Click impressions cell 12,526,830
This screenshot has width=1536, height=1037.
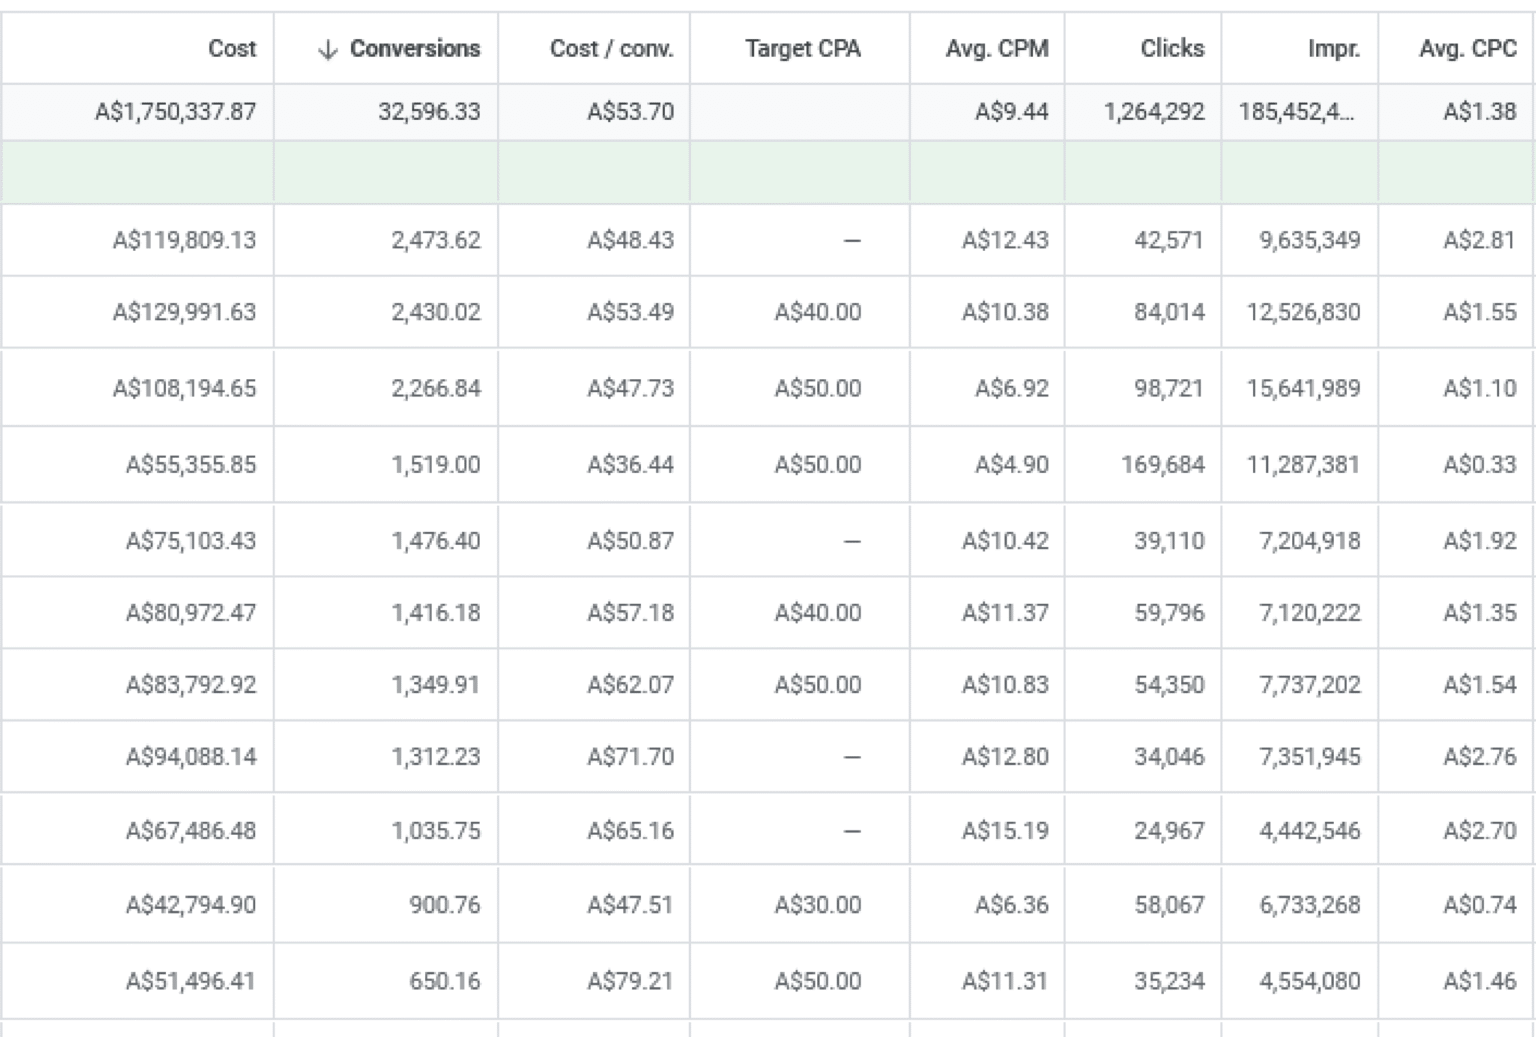pos(1303,313)
